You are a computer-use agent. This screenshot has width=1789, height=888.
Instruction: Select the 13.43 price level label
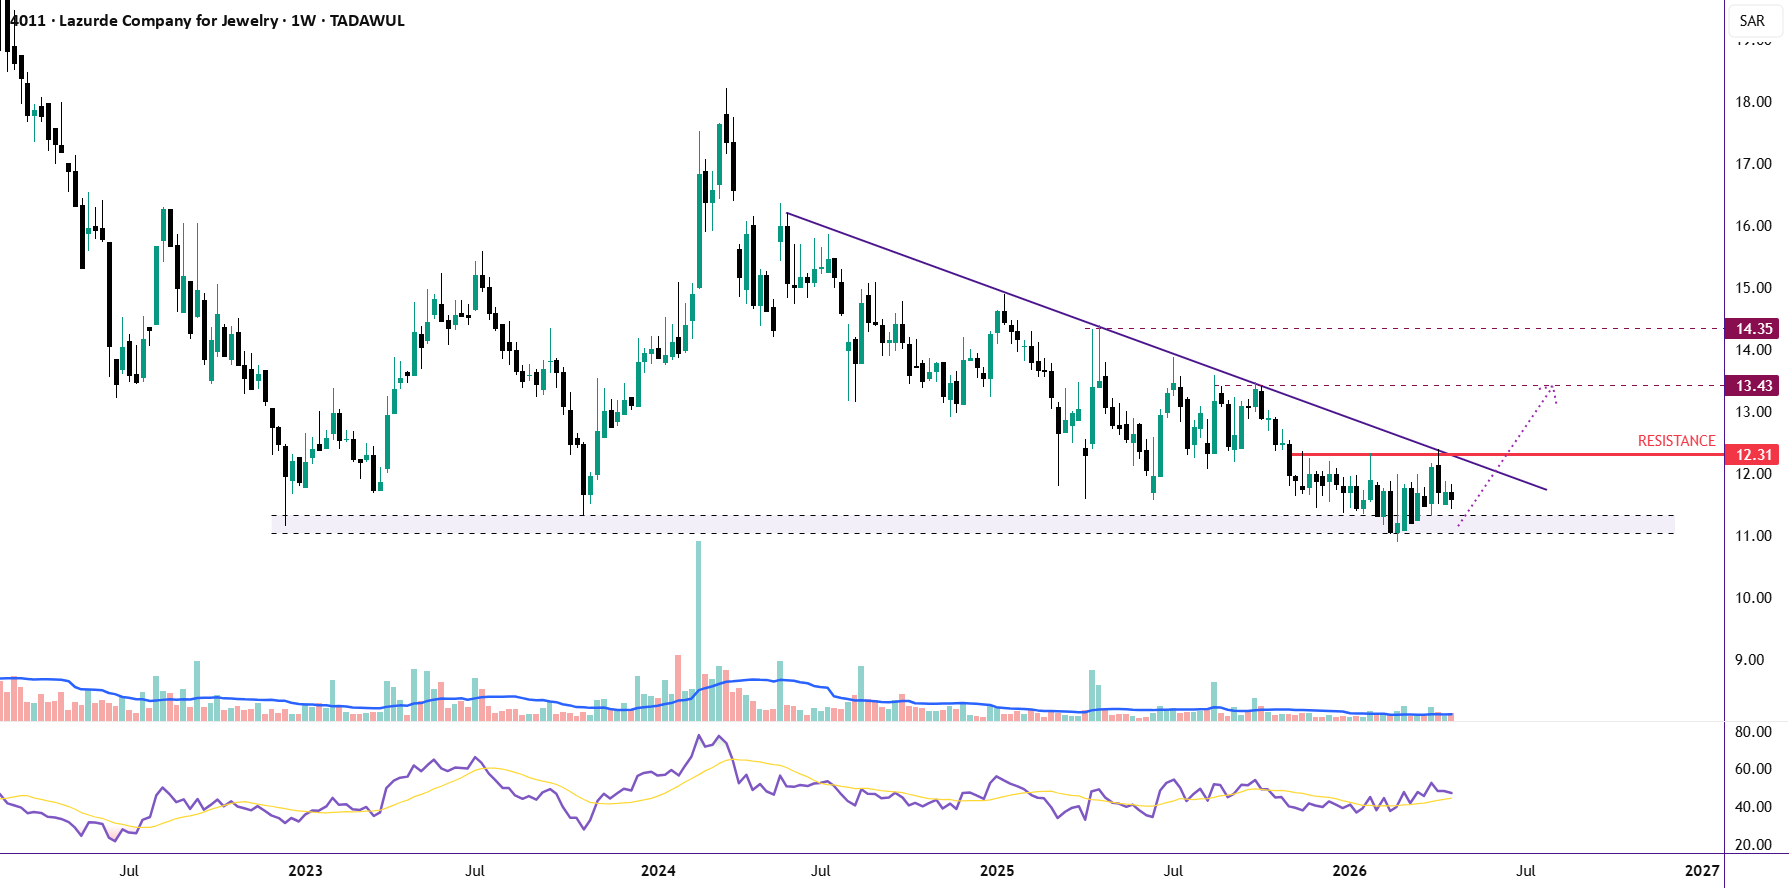pos(1754,386)
